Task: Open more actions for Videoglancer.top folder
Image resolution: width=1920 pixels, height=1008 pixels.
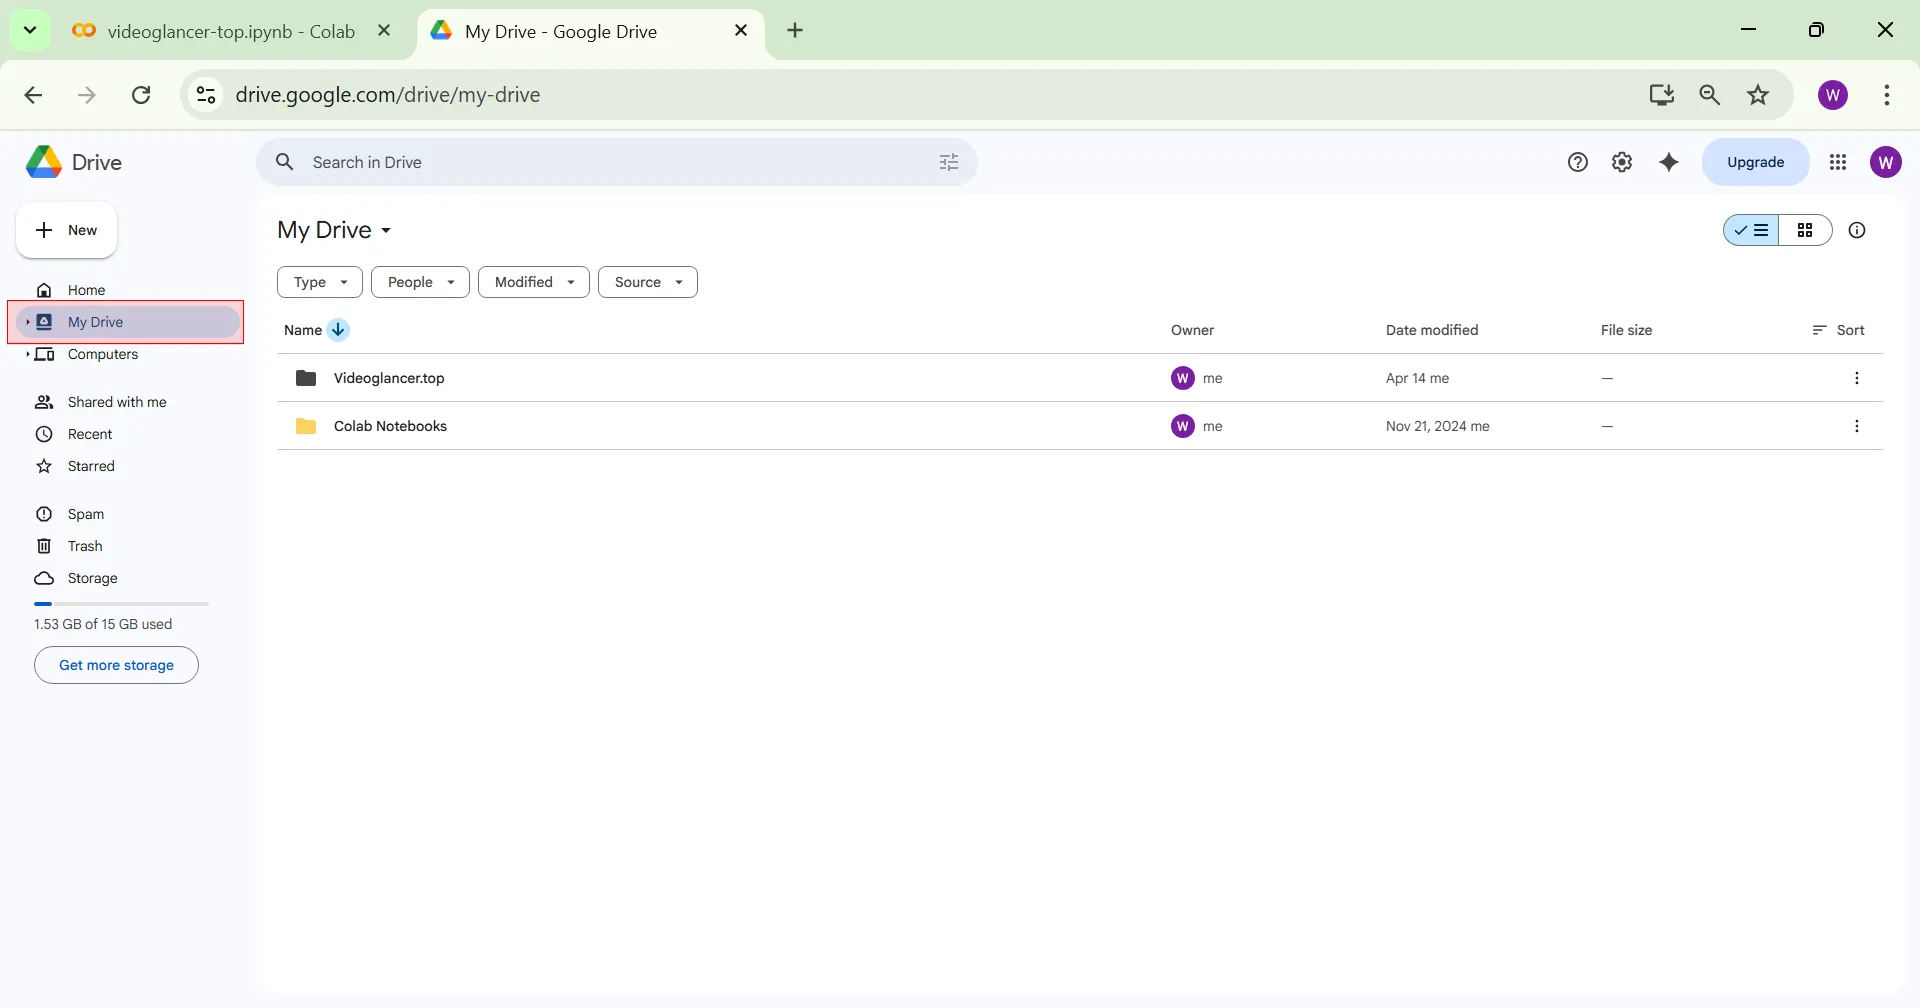Action: pyautogui.click(x=1857, y=378)
